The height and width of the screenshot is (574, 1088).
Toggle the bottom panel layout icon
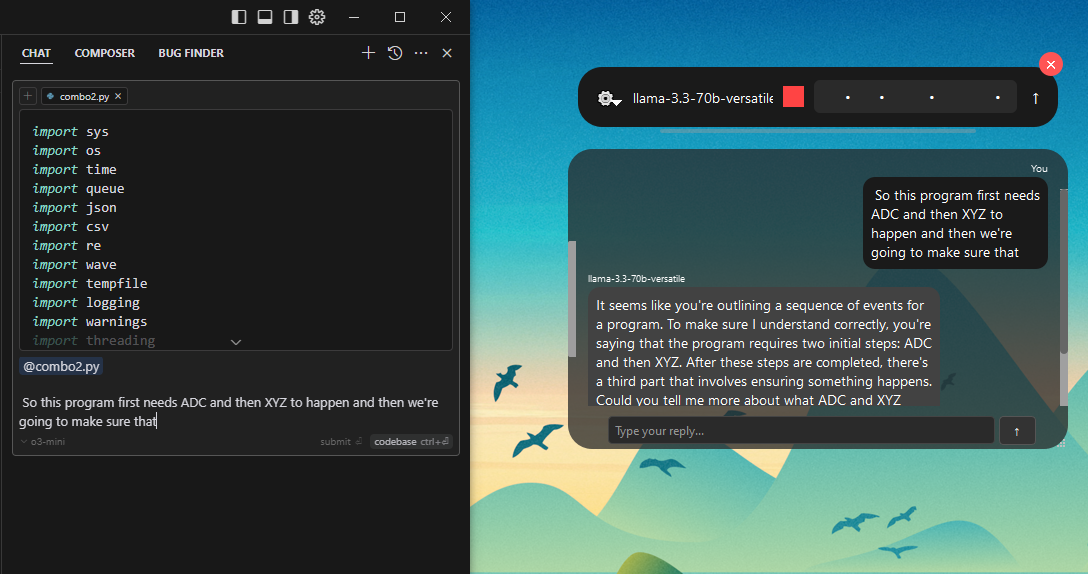tap(264, 17)
